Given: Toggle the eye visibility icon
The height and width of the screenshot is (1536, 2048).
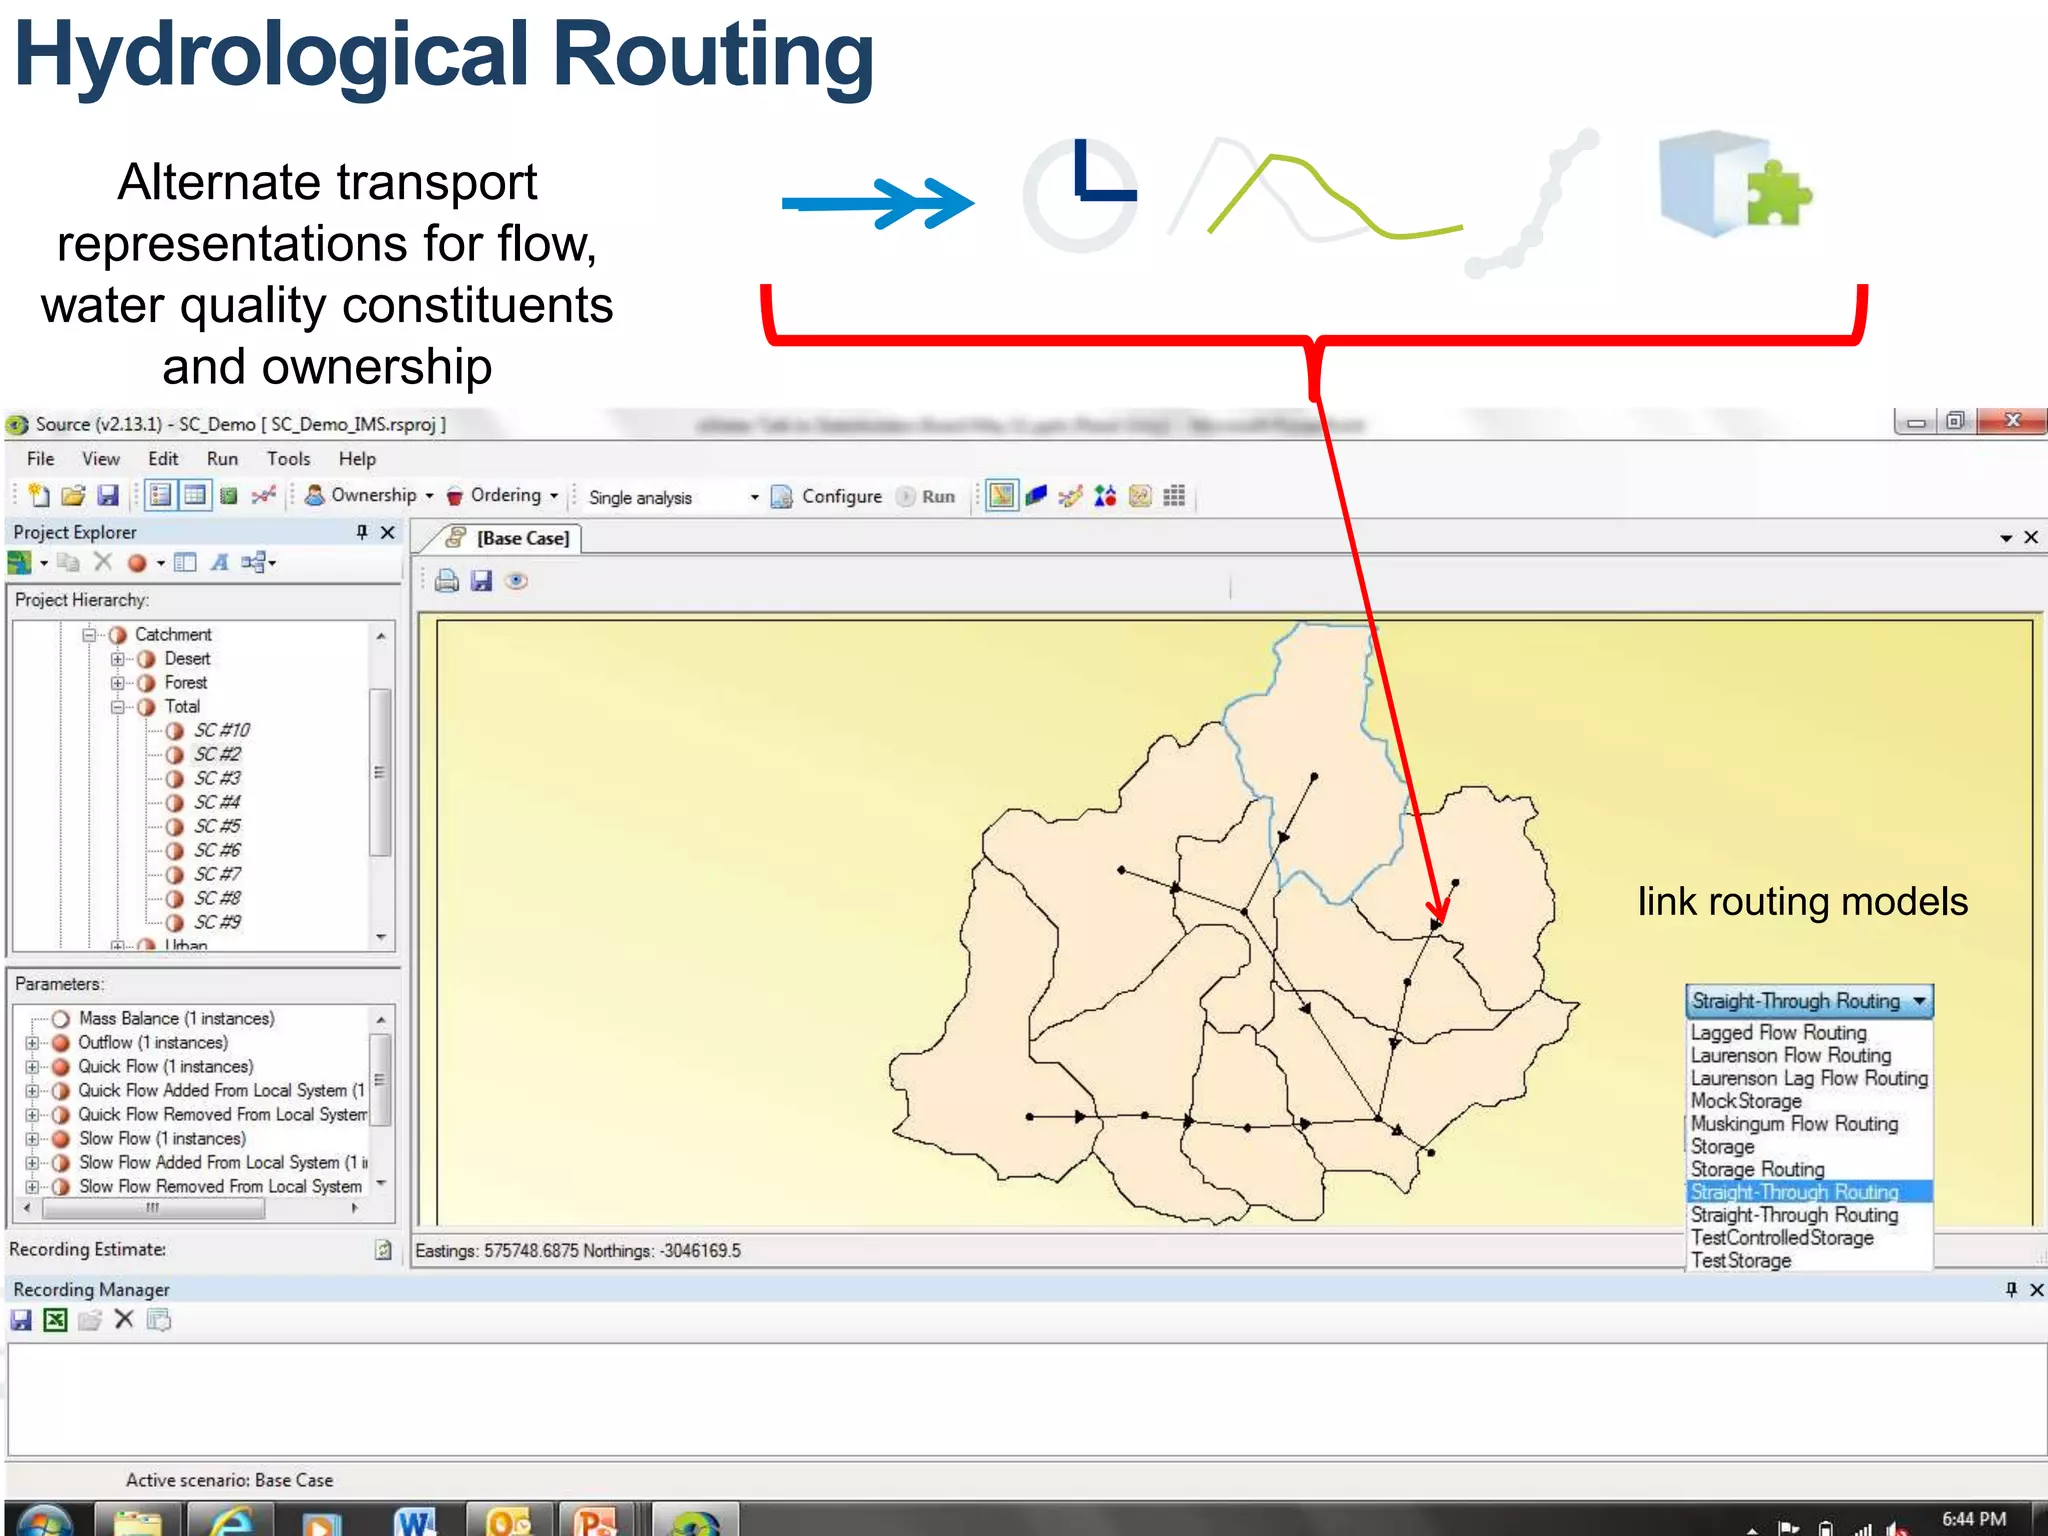Looking at the screenshot, I should click(x=517, y=581).
